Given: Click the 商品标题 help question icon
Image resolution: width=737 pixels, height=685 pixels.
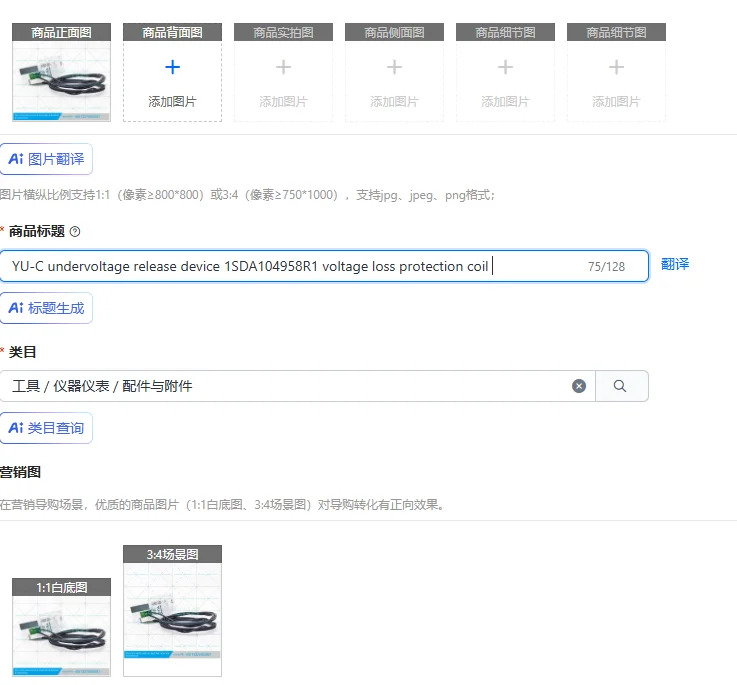Looking at the screenshot, I should (x=75, y=231).
